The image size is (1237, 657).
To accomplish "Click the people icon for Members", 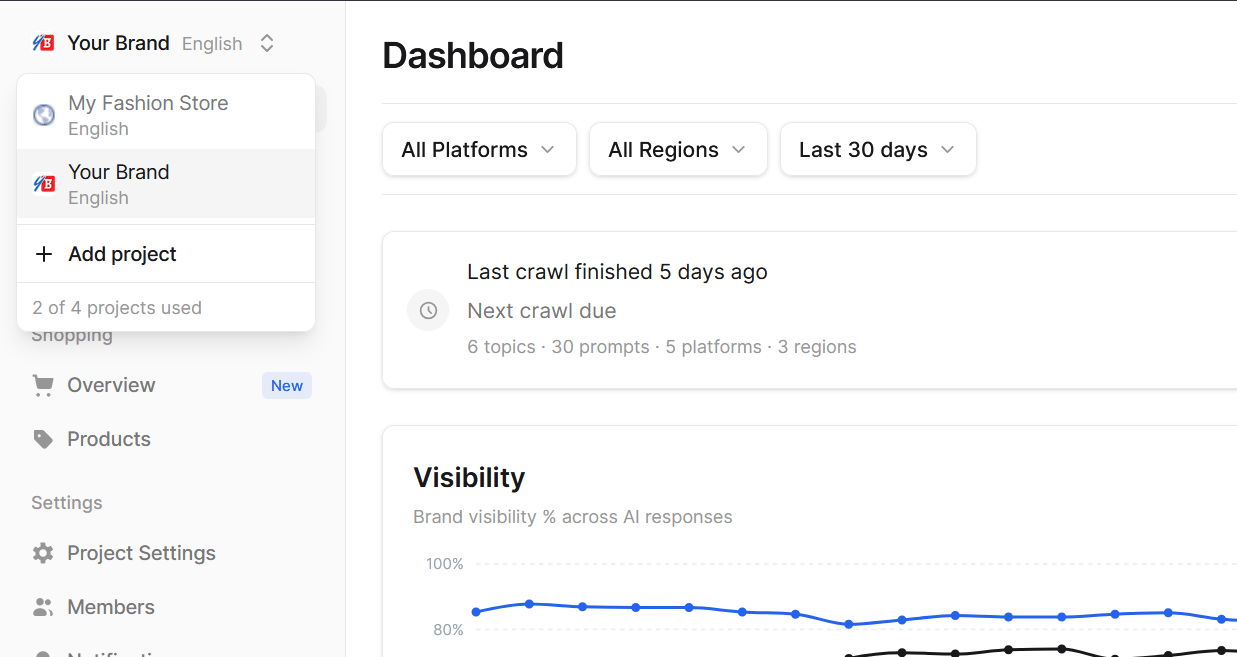I will point(43,607).
